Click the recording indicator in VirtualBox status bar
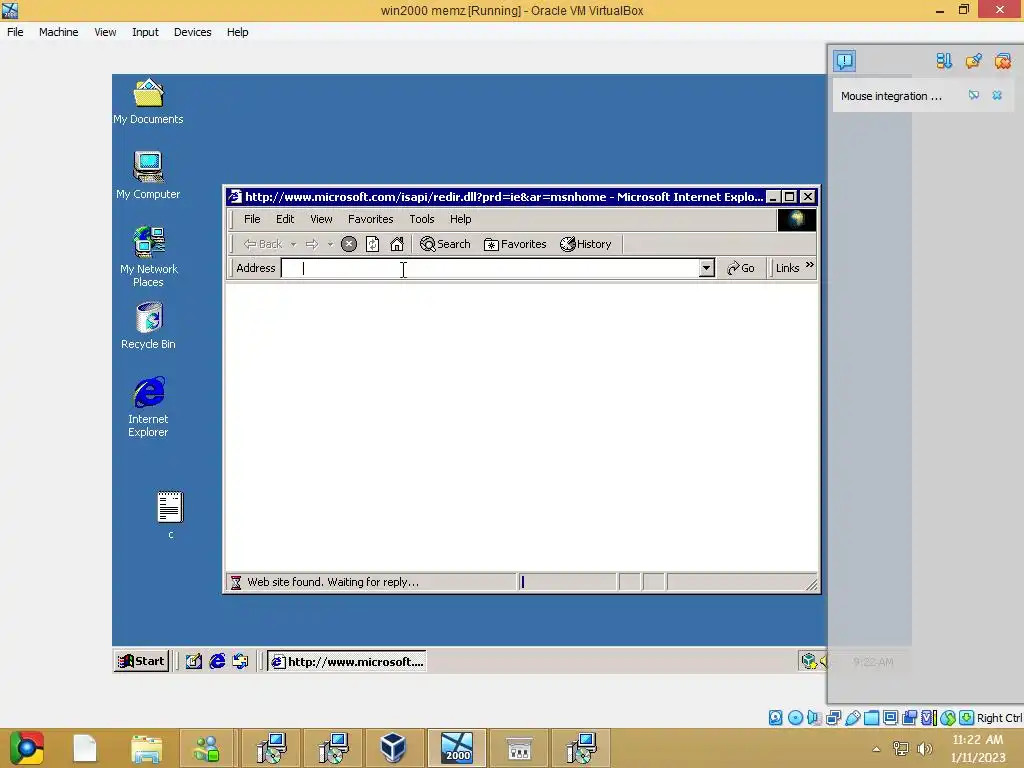This screenshot has width=1024, height=768. (x=909, y=718)
